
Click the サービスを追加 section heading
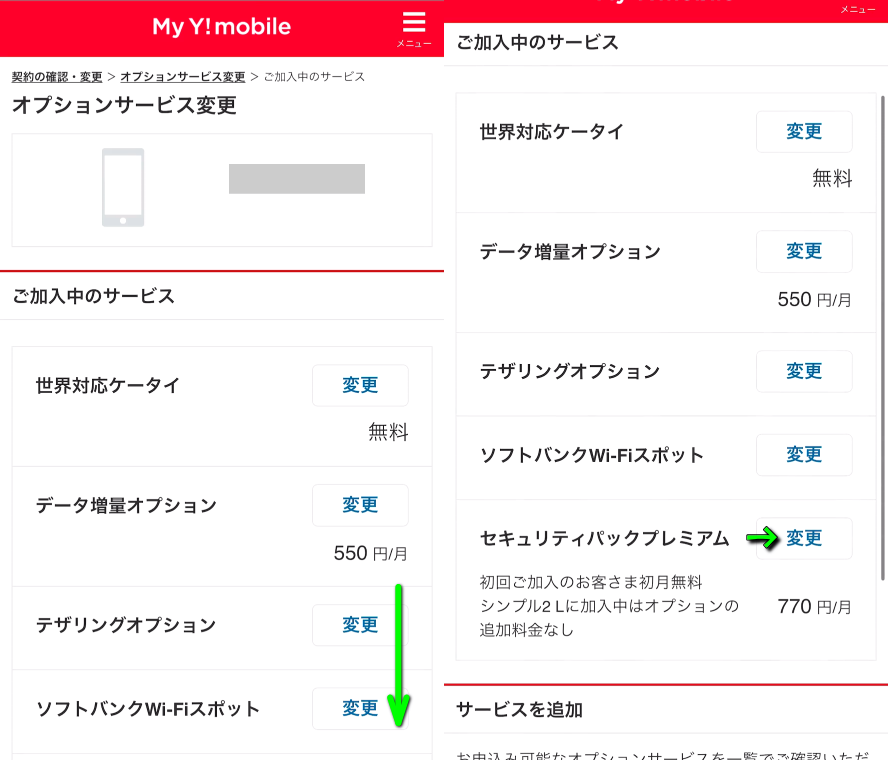(x=519, y=710)
